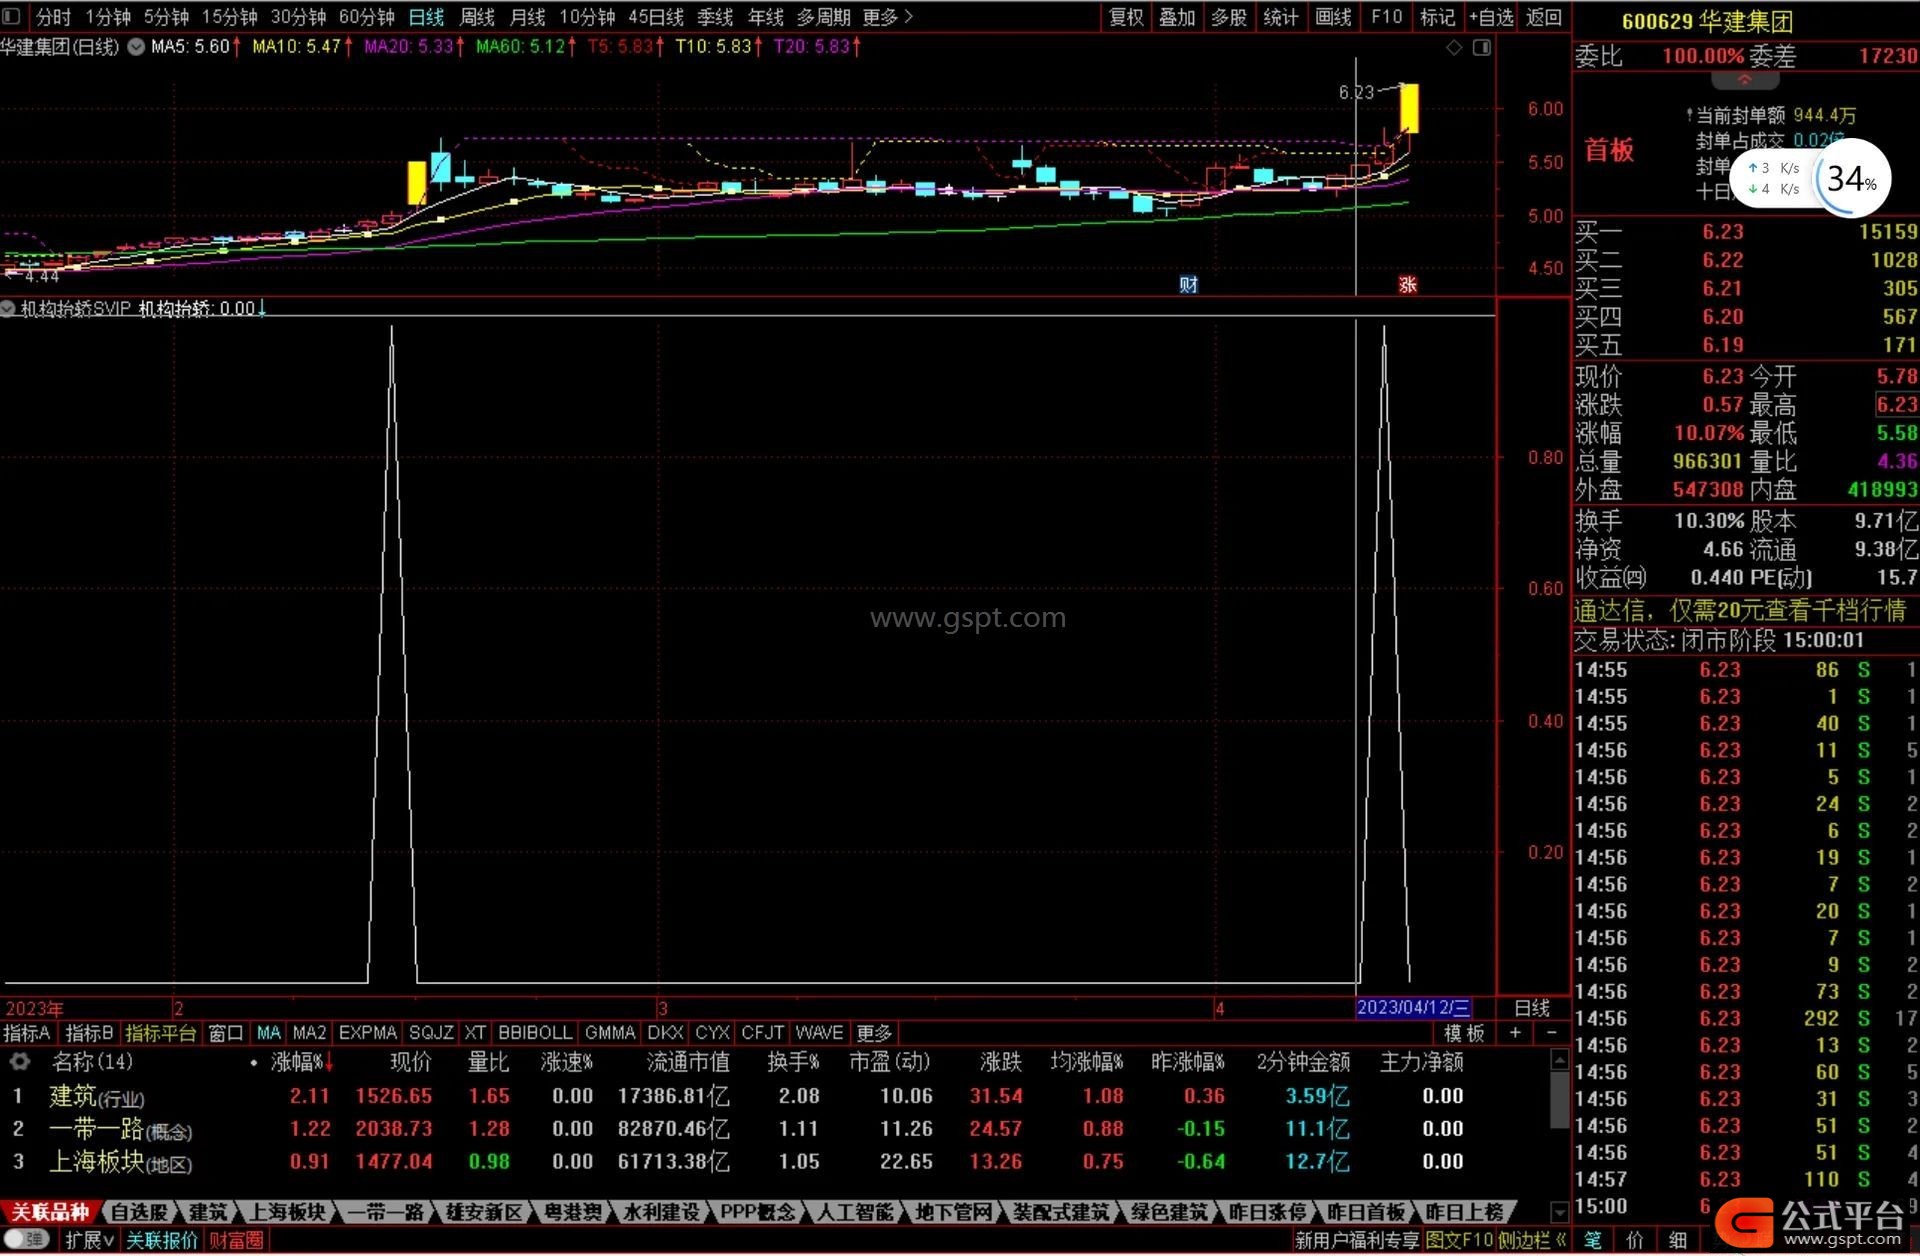Collapse the order panel with red chevron
The height and width of the screenshot is (1256, 1920).
pyautogui.click(x=1744, y=79)
